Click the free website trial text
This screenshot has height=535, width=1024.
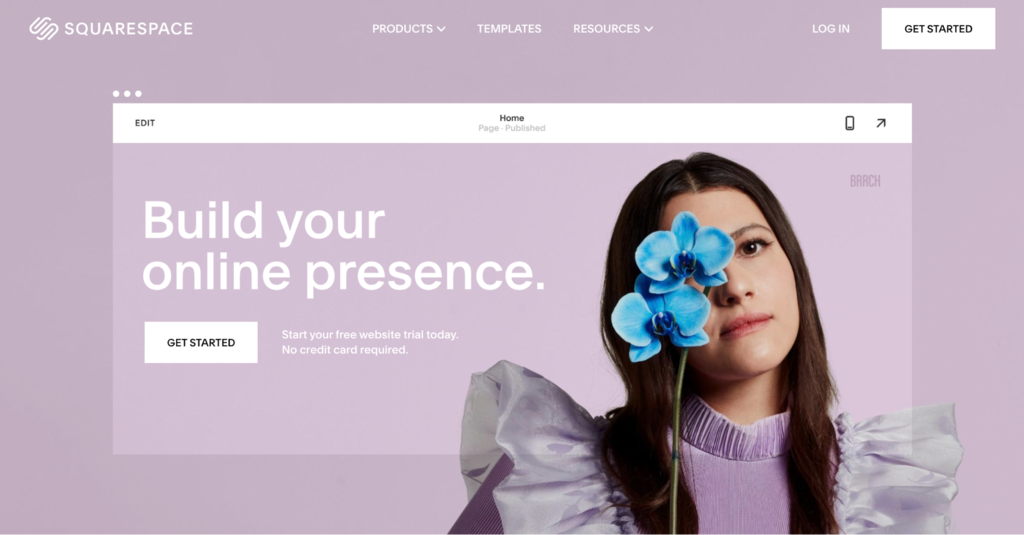tap(370, 342)
